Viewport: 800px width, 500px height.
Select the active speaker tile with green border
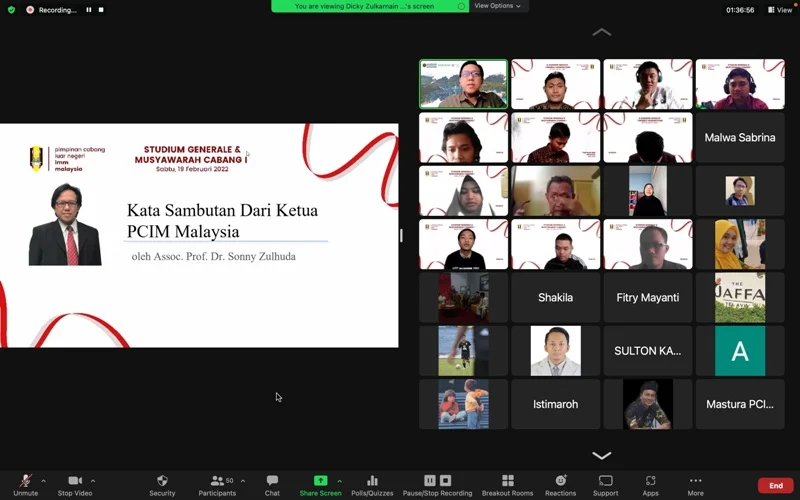[x=464, y=84]
